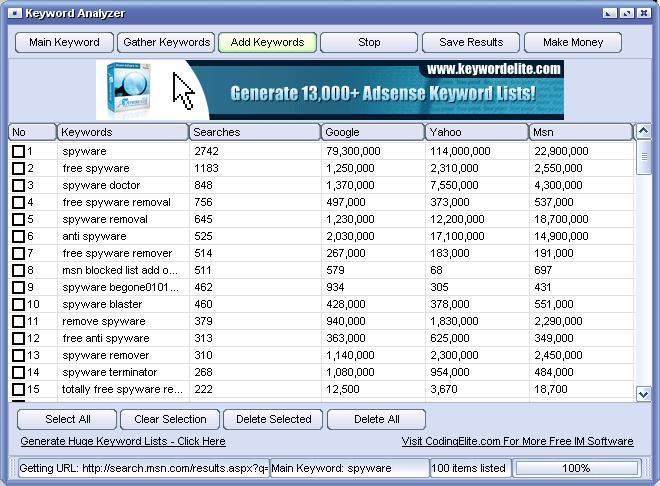The image size is (660, 486).
Task: Click the Main Keyword button
Action: click(x=64, y=42)
